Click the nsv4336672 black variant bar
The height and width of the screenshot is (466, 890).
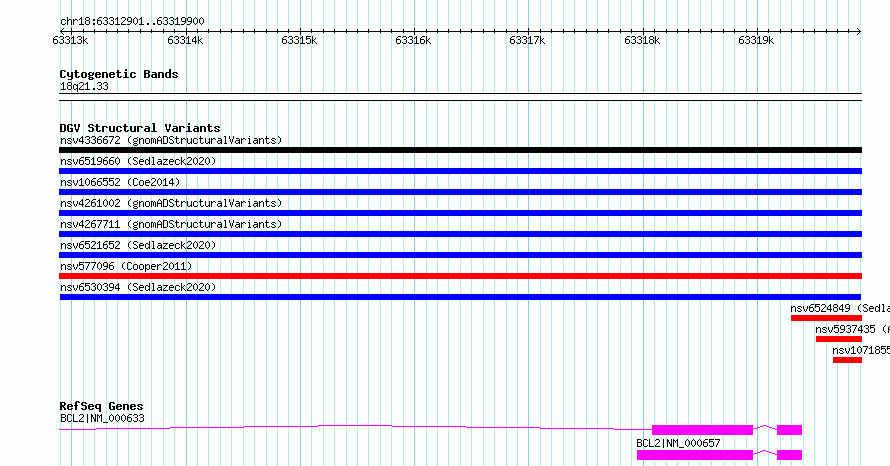tap(460, 150)
